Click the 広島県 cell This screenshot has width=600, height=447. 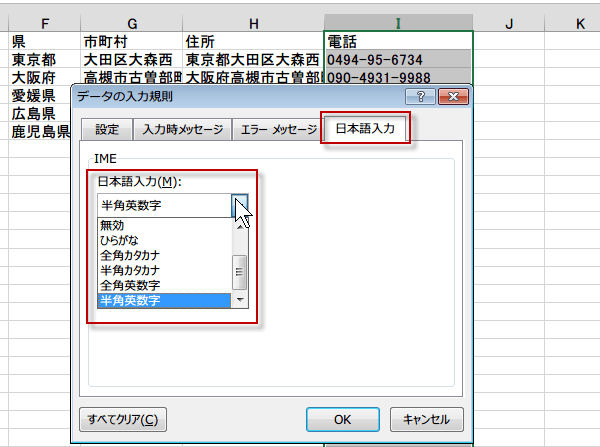[x=40, y=113]
